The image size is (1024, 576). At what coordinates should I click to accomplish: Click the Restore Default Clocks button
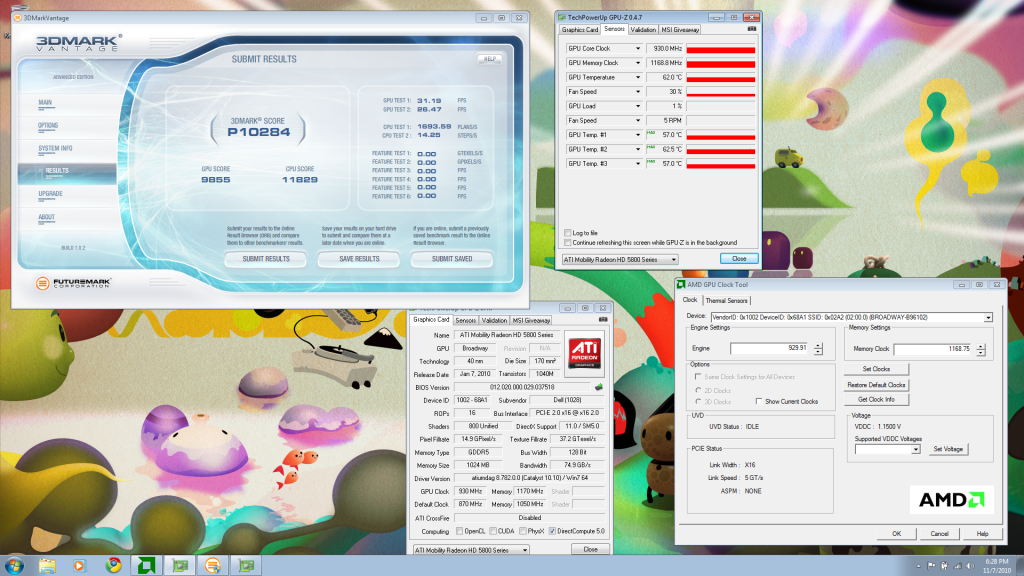(x=876, y=385)
